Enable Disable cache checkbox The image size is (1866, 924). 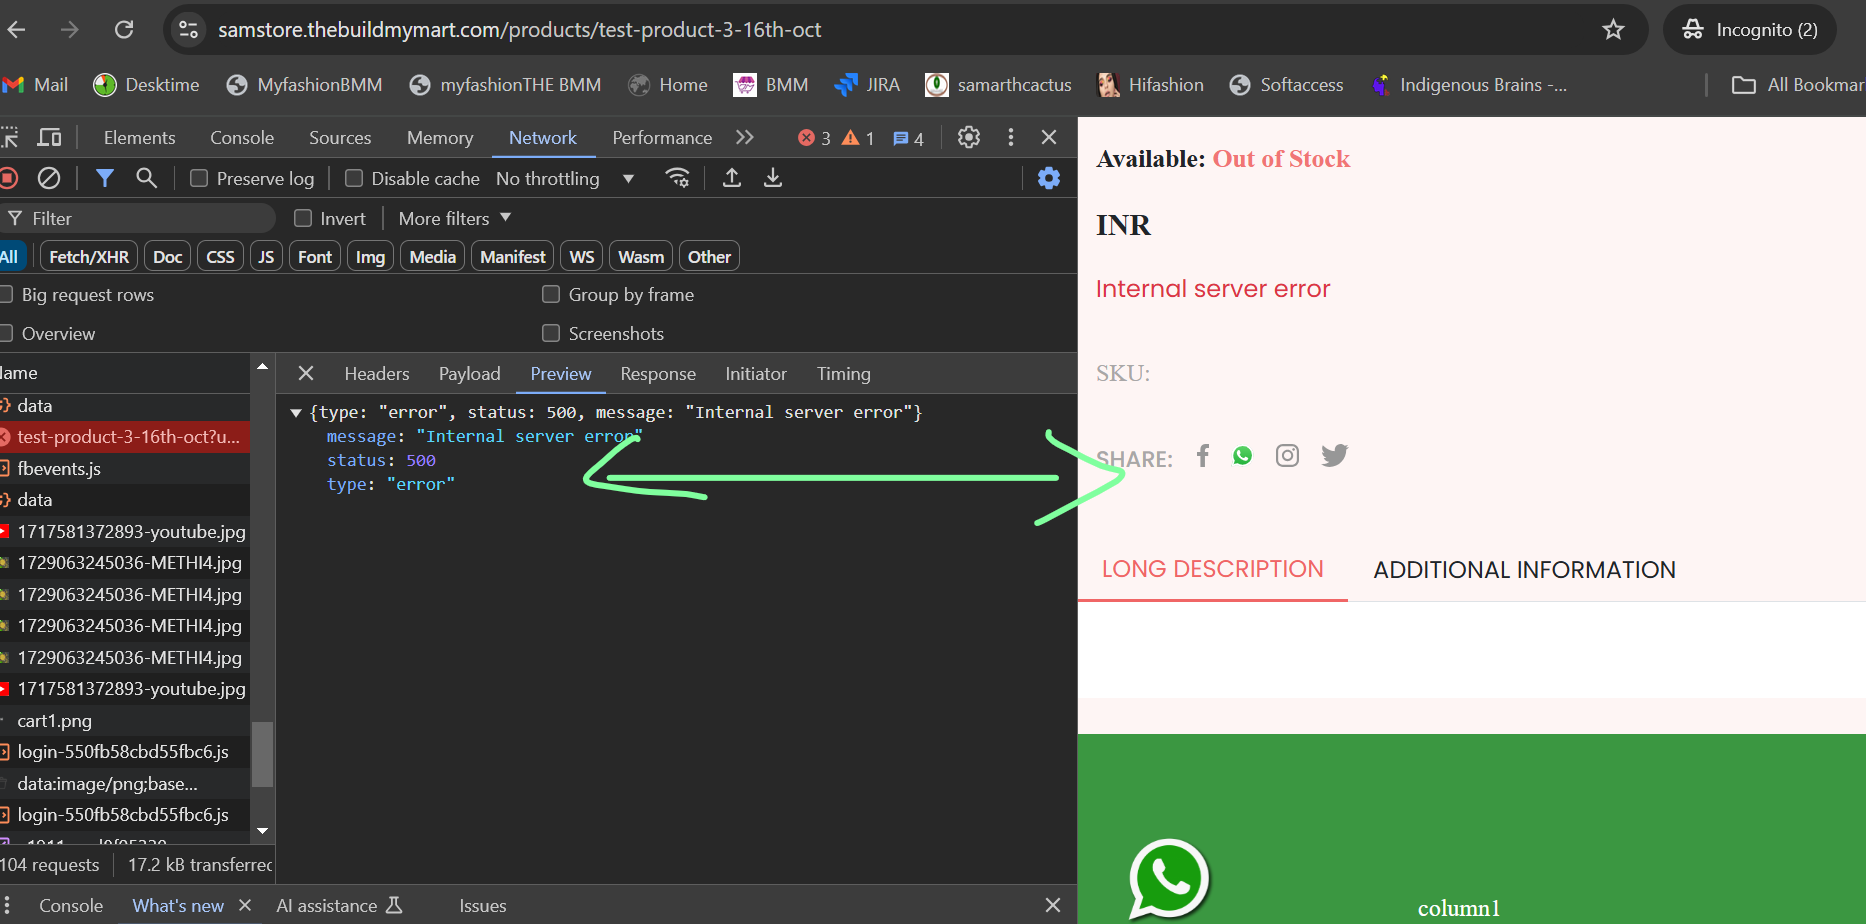click(x=354, y=178)
